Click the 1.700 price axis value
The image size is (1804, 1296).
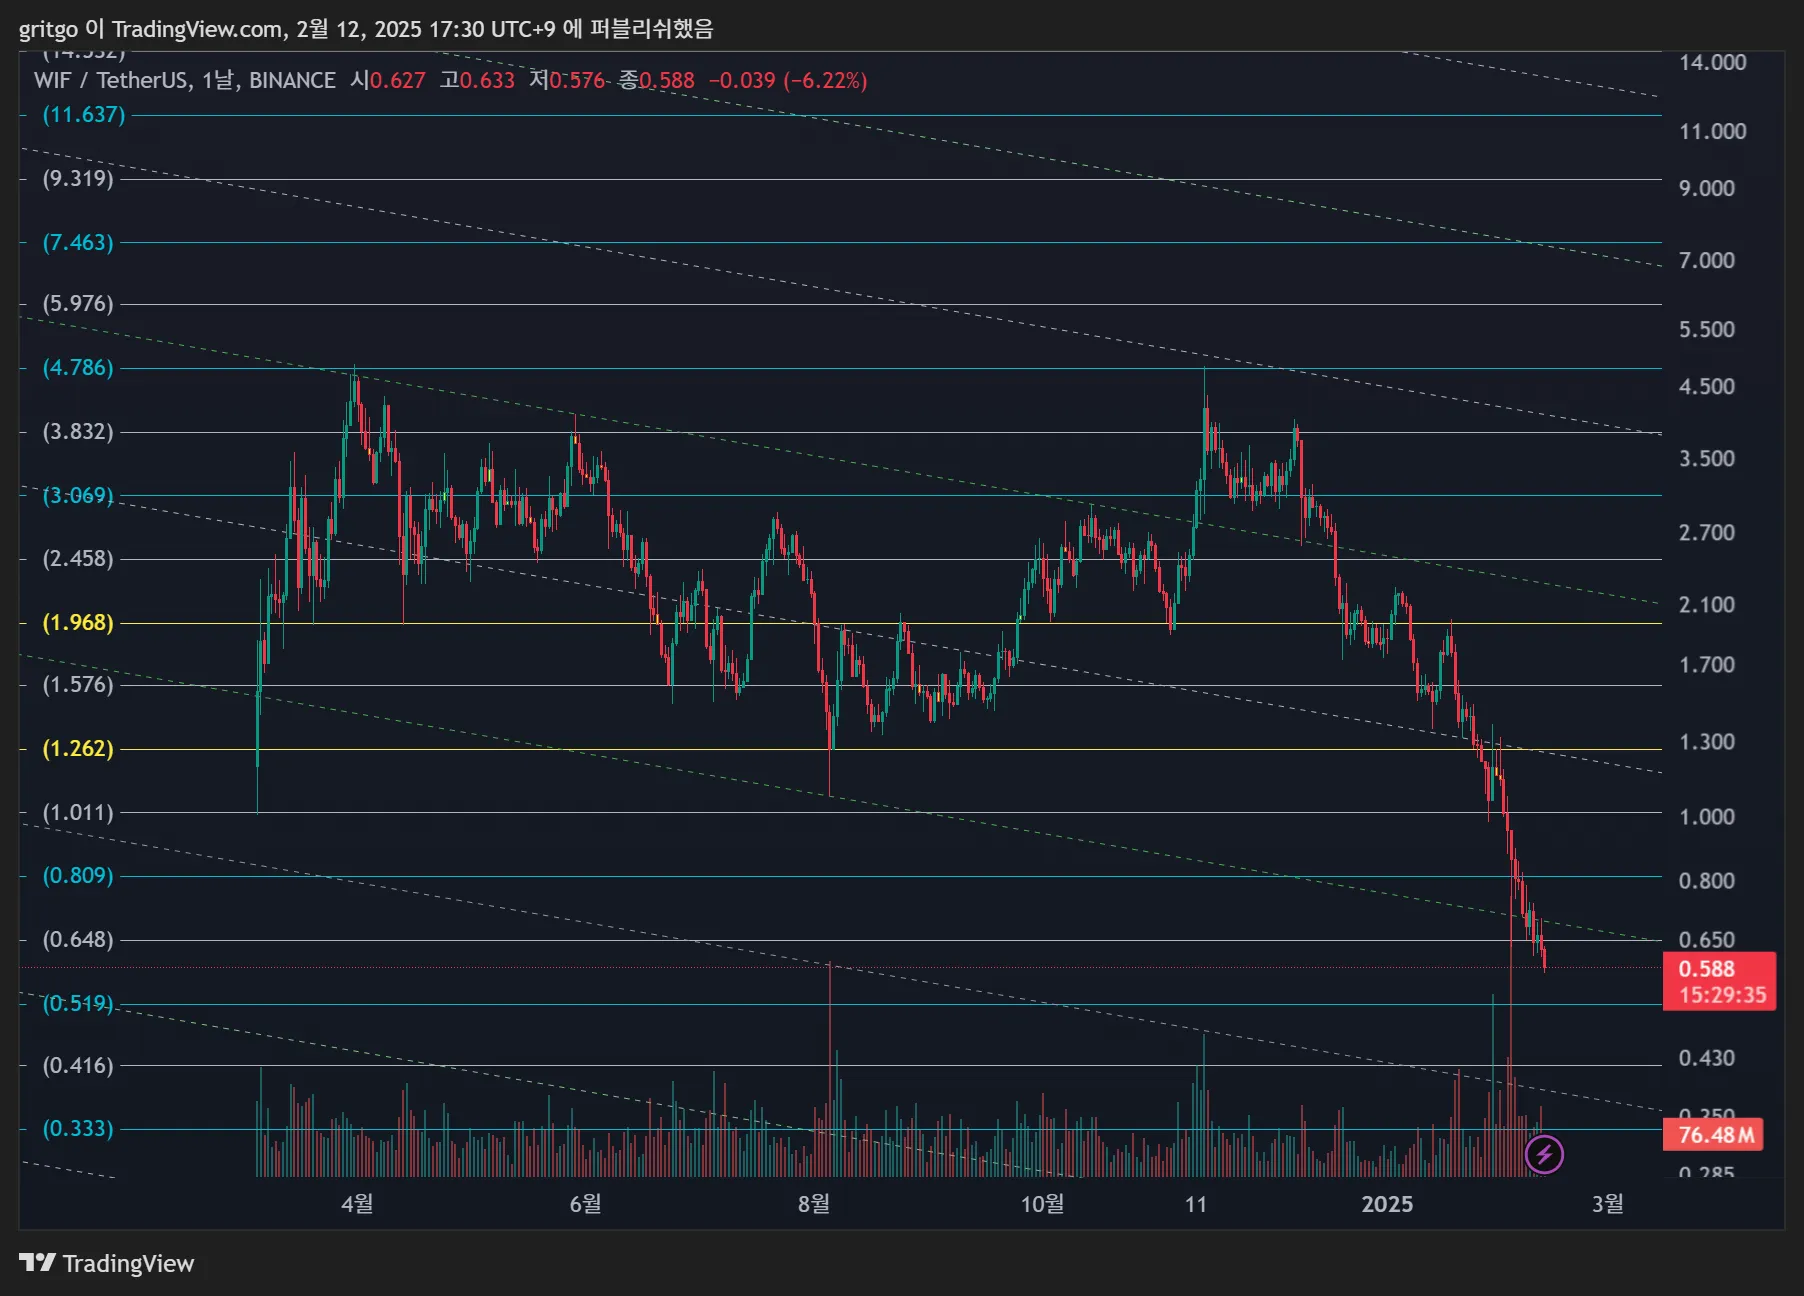pyautogui.click(x=1707, y=665)
